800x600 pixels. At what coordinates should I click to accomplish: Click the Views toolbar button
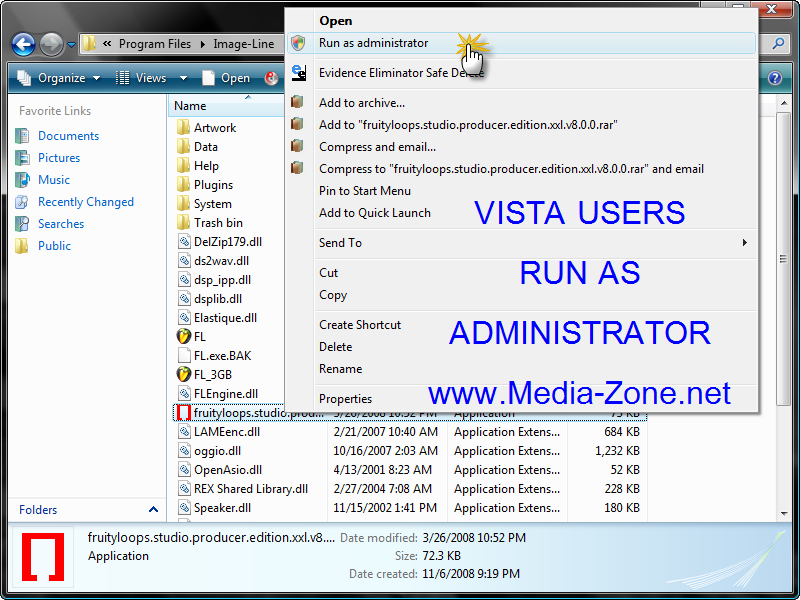[x=141, y=78]
